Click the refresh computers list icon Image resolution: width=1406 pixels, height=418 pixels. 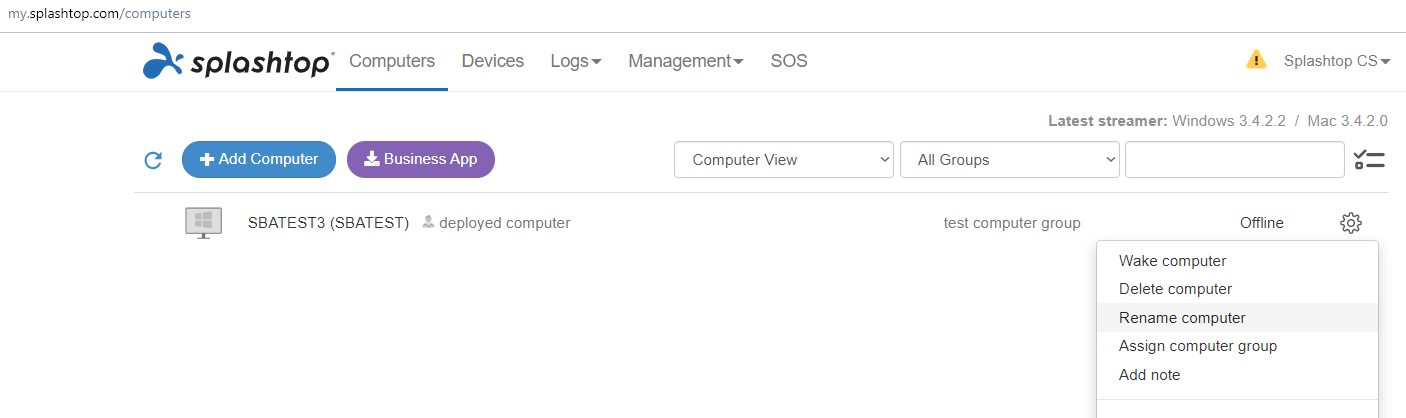pos(153,160)
